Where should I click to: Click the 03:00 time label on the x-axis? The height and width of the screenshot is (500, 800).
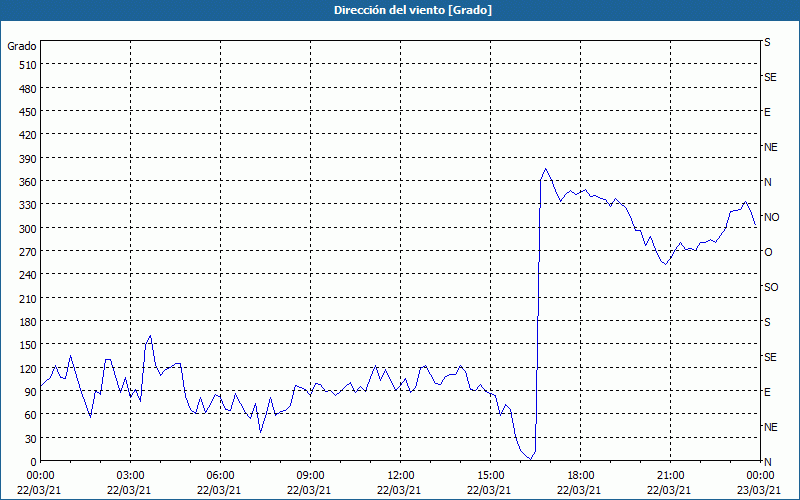(x=130, y=476)
